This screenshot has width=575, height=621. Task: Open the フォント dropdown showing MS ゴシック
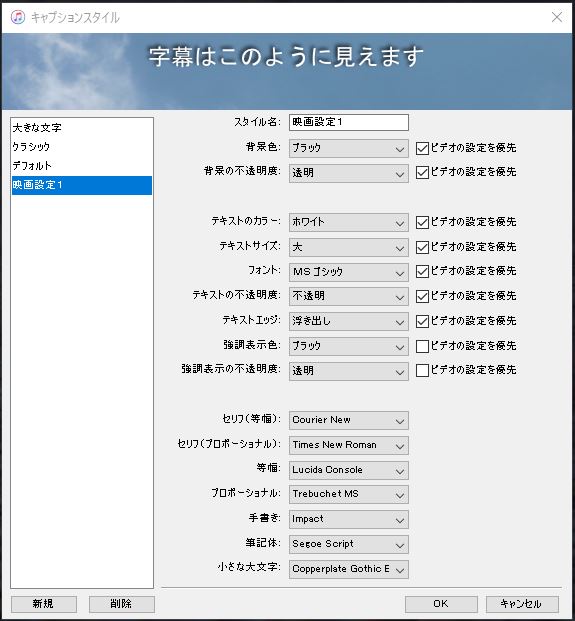pos(348,272)
